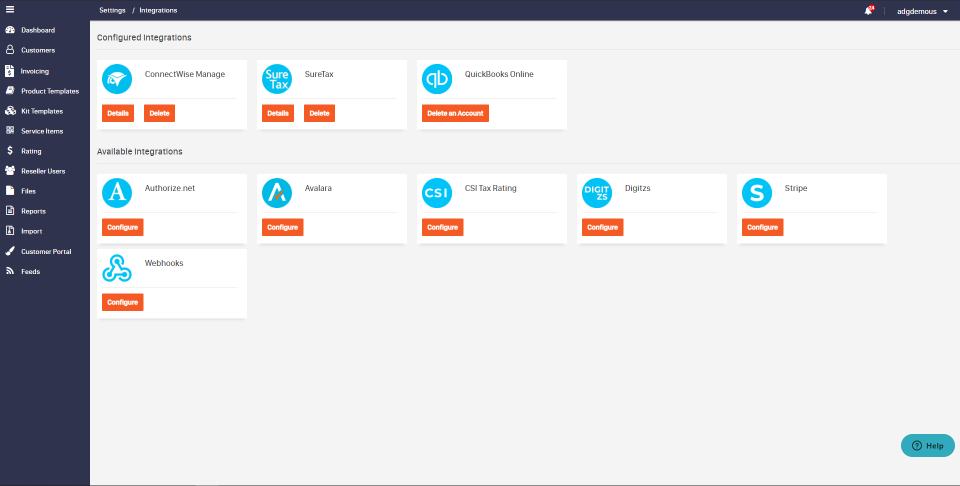Click the ConnectWise Manage logo
Screen dimensions: 960x486
(117, 79)
